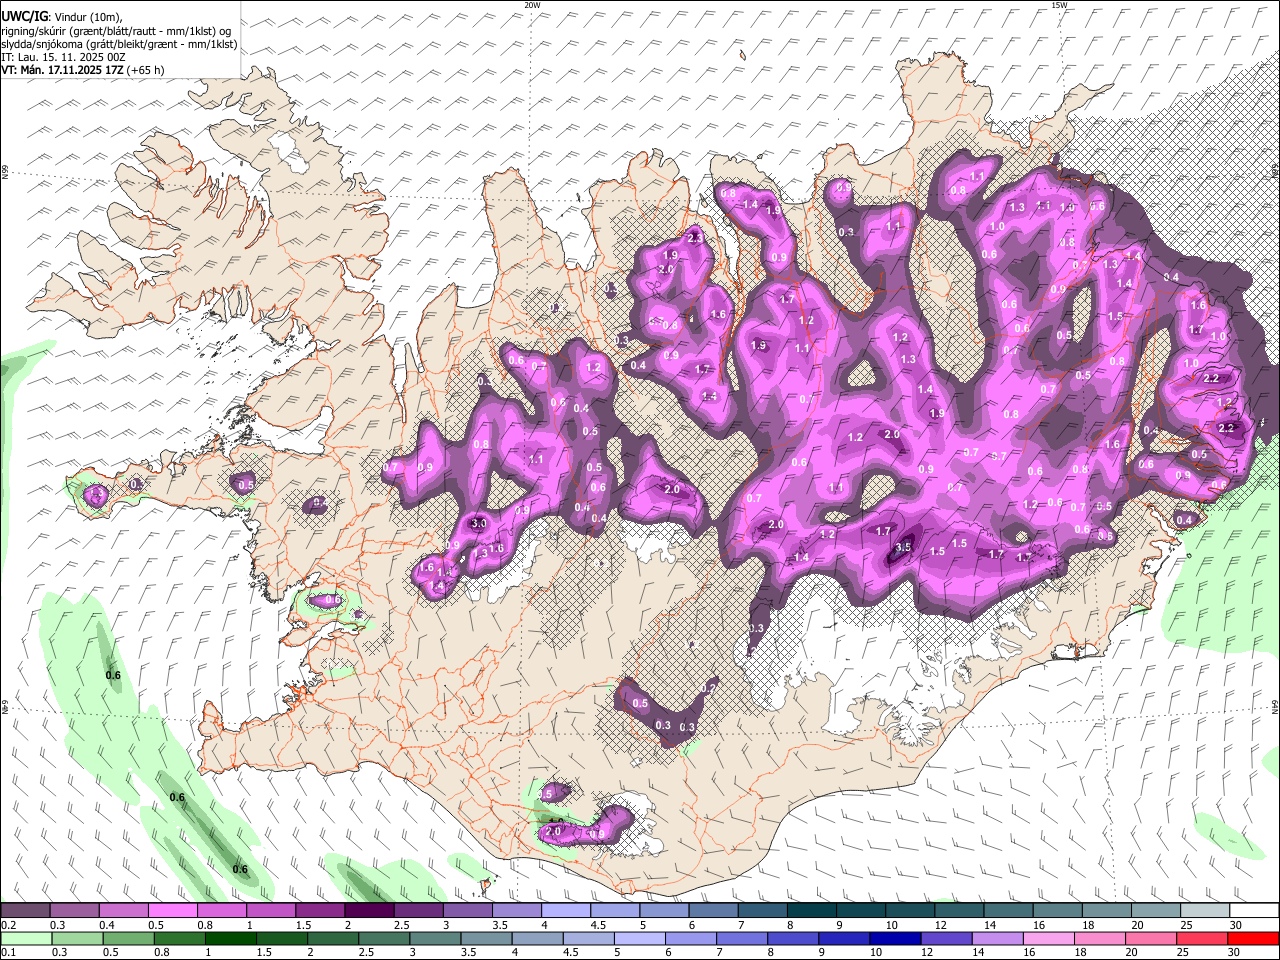Click the 'rigning/skúrir' legend description line
1280x960 pixels.
[117, 31]
